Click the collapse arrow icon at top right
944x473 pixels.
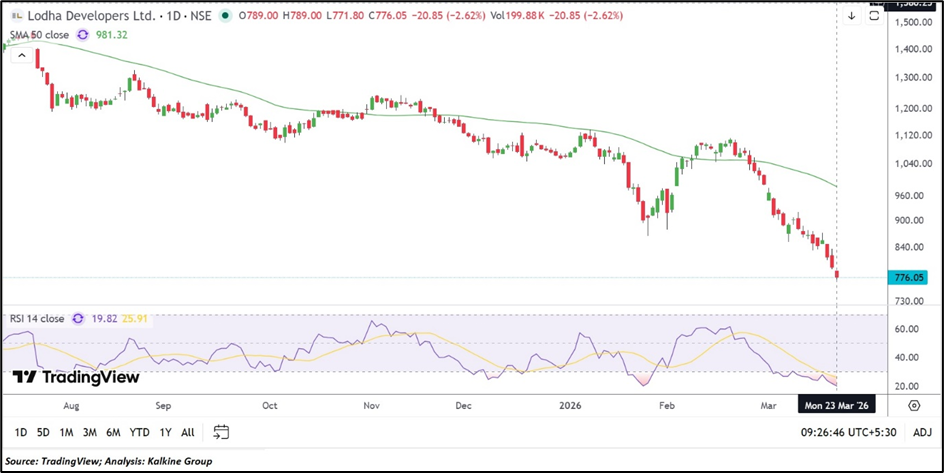coord(852,16)
